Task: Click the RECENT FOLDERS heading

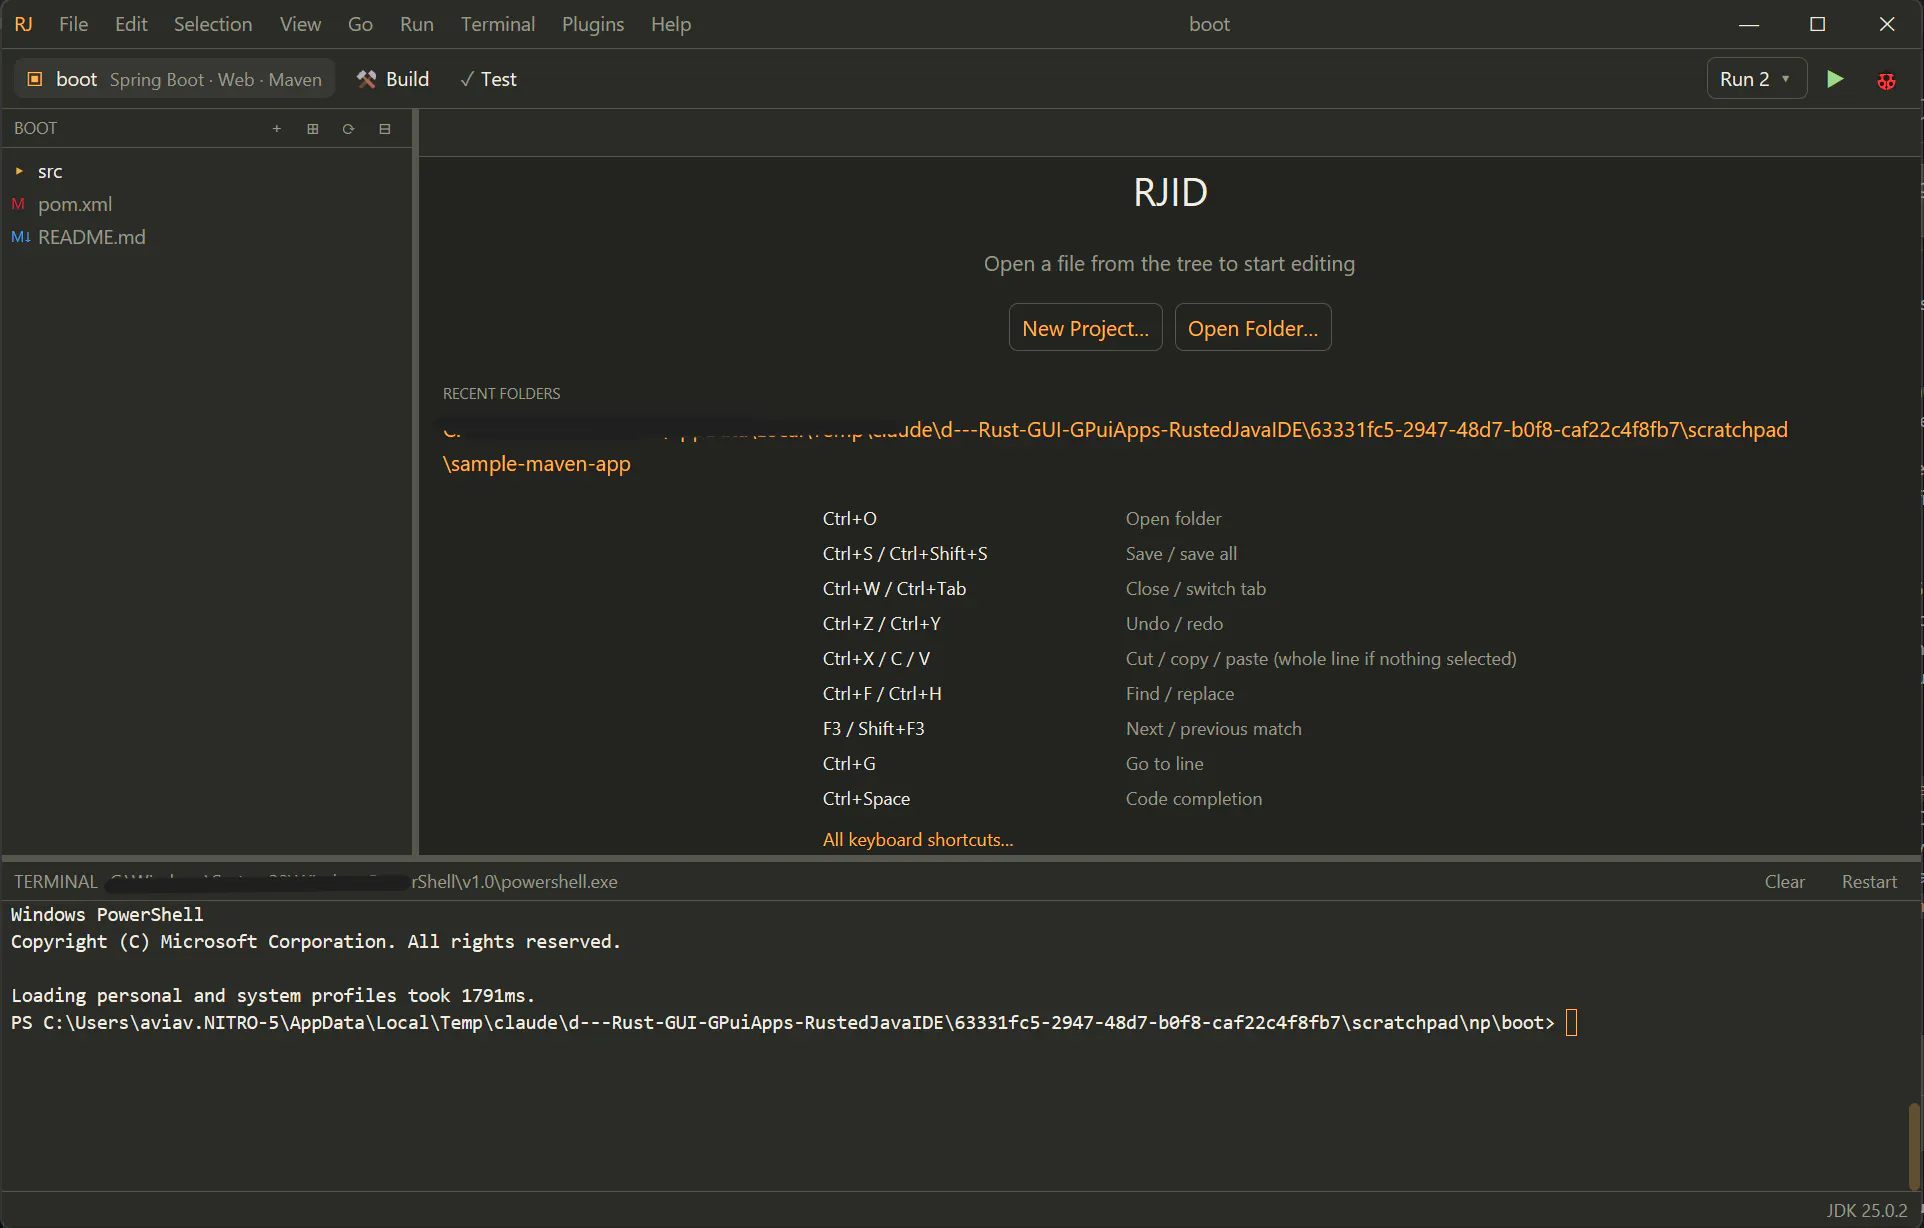Action: point(501,394)
